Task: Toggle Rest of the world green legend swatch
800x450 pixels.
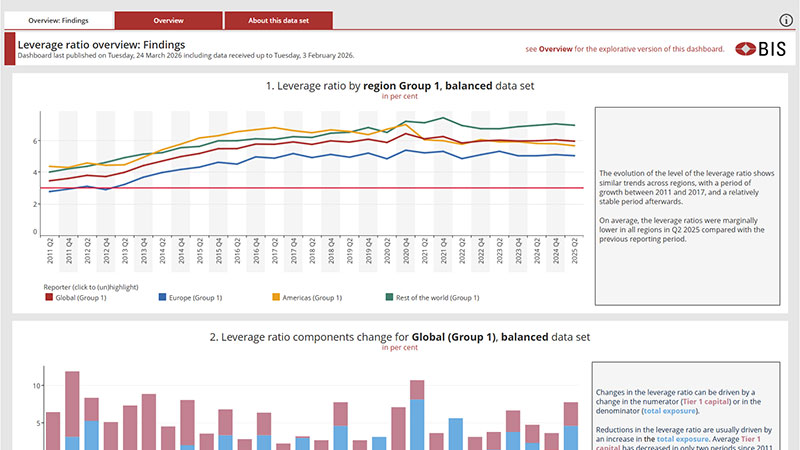Action: point(389,297)
